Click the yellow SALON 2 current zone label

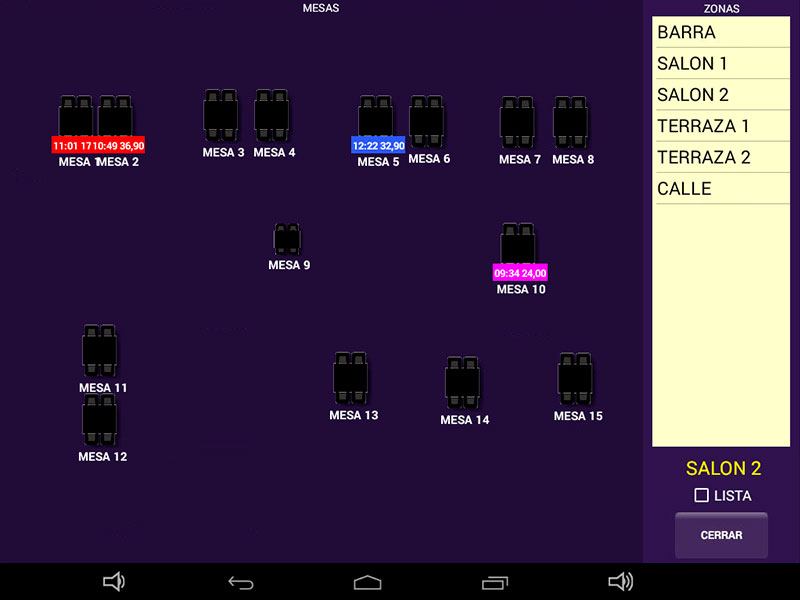723,468
